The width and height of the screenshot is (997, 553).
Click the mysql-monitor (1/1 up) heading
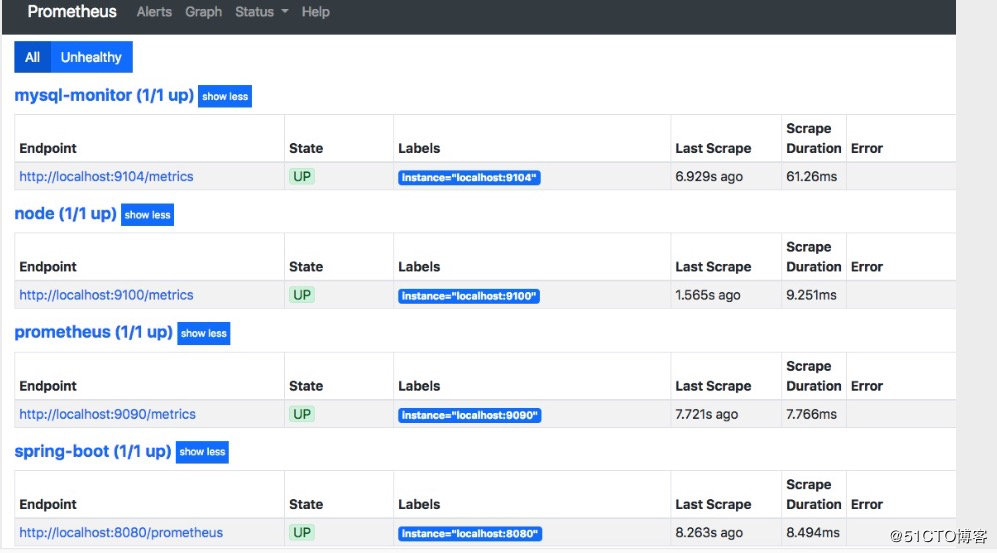[104, 96]
